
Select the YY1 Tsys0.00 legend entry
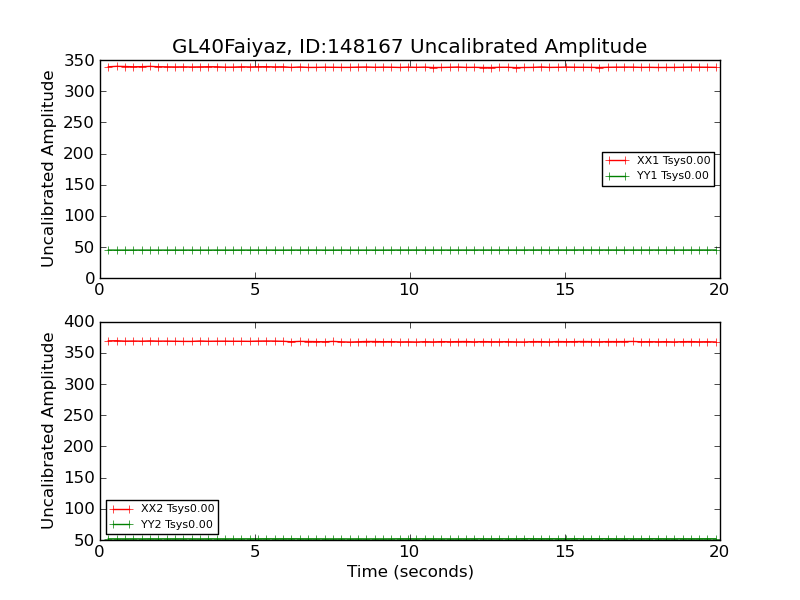coord(657,176)
